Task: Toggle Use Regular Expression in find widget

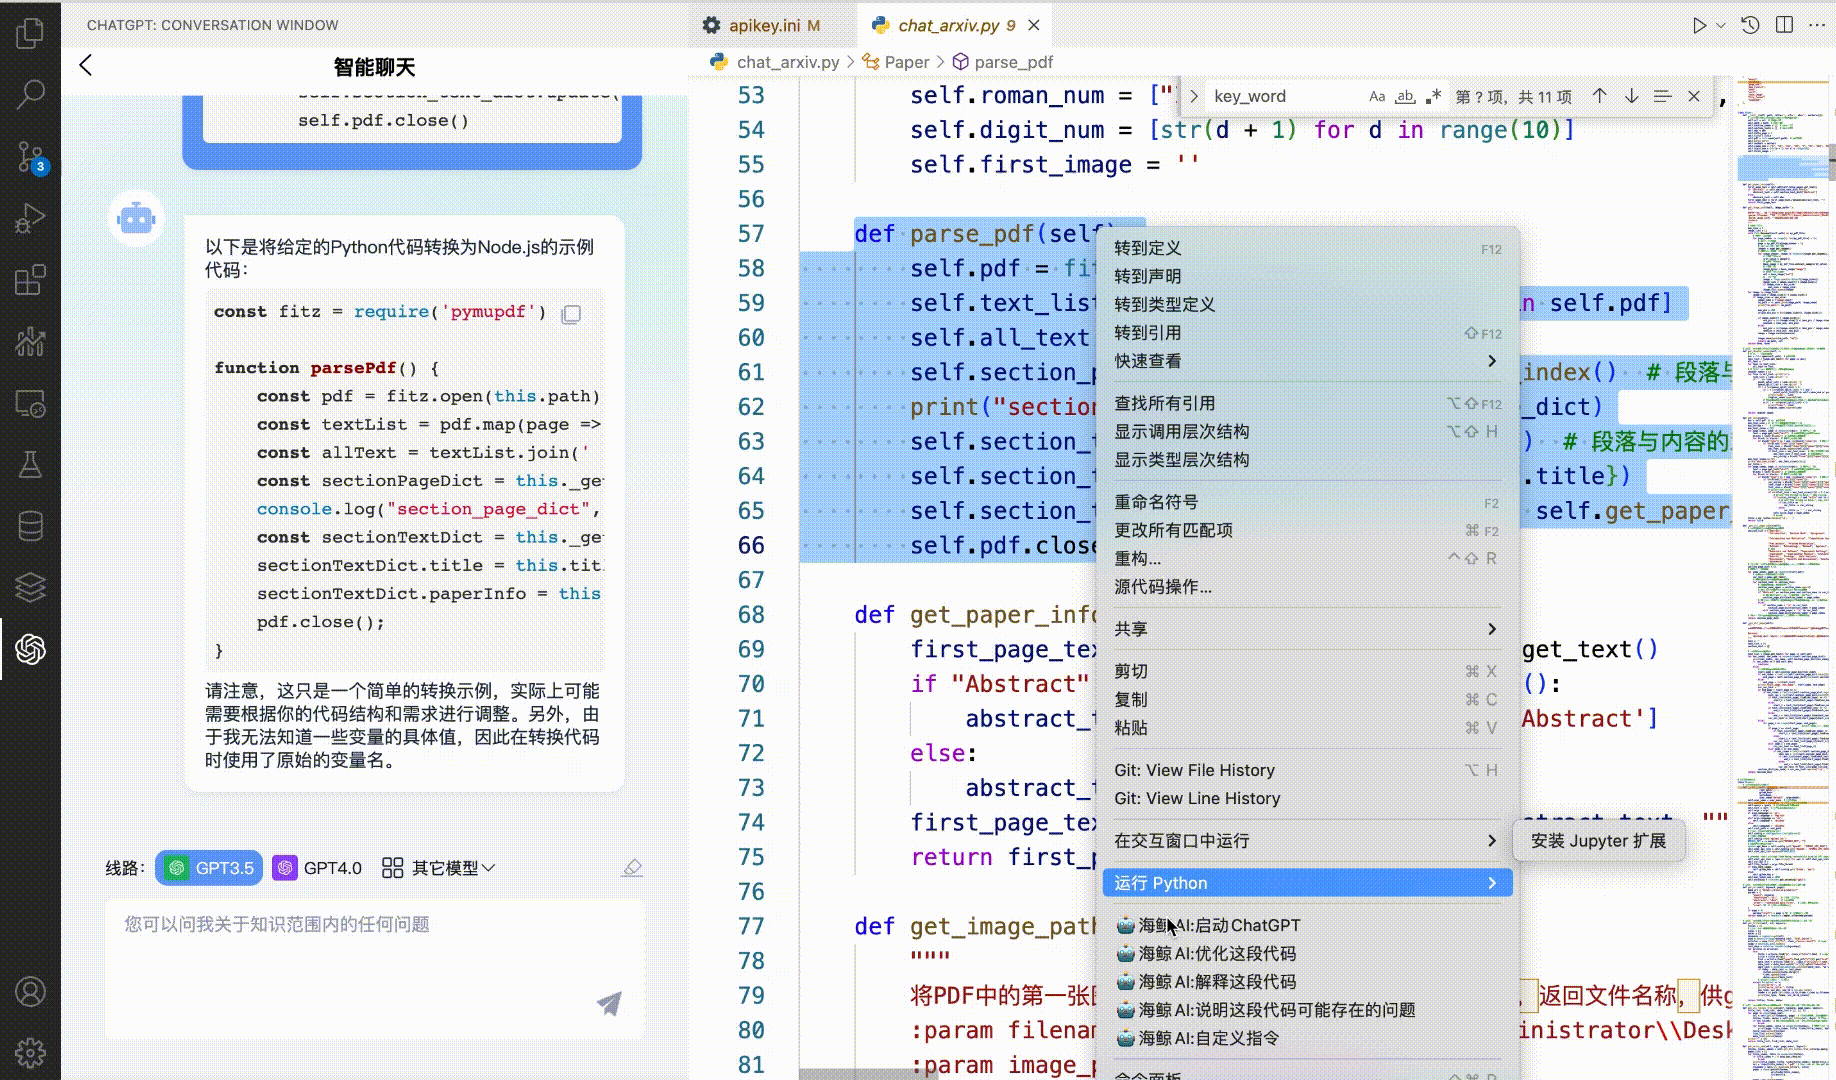Action: (1434, 96)
